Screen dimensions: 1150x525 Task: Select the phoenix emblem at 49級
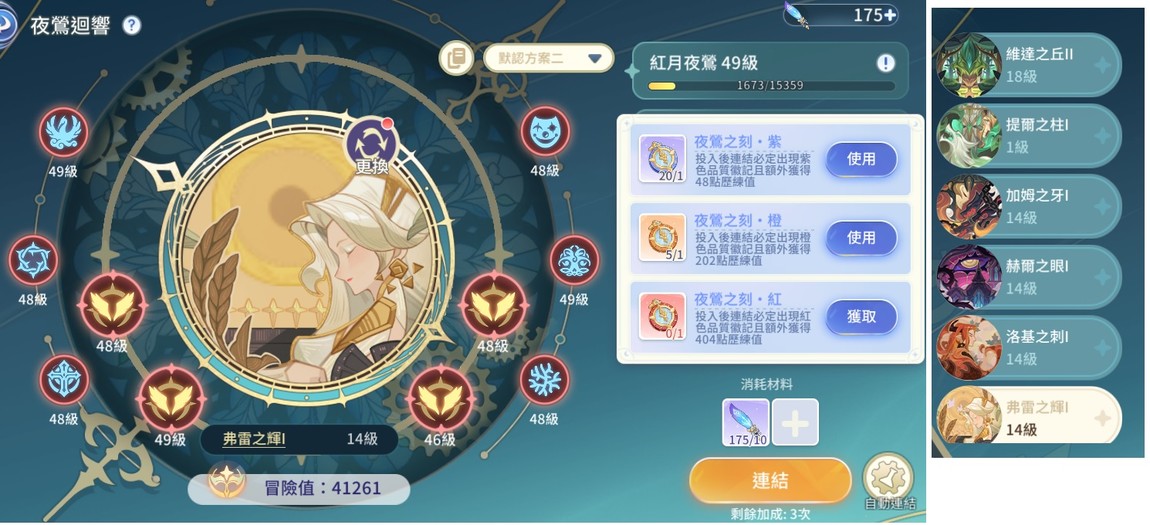(x=64, y=132)
